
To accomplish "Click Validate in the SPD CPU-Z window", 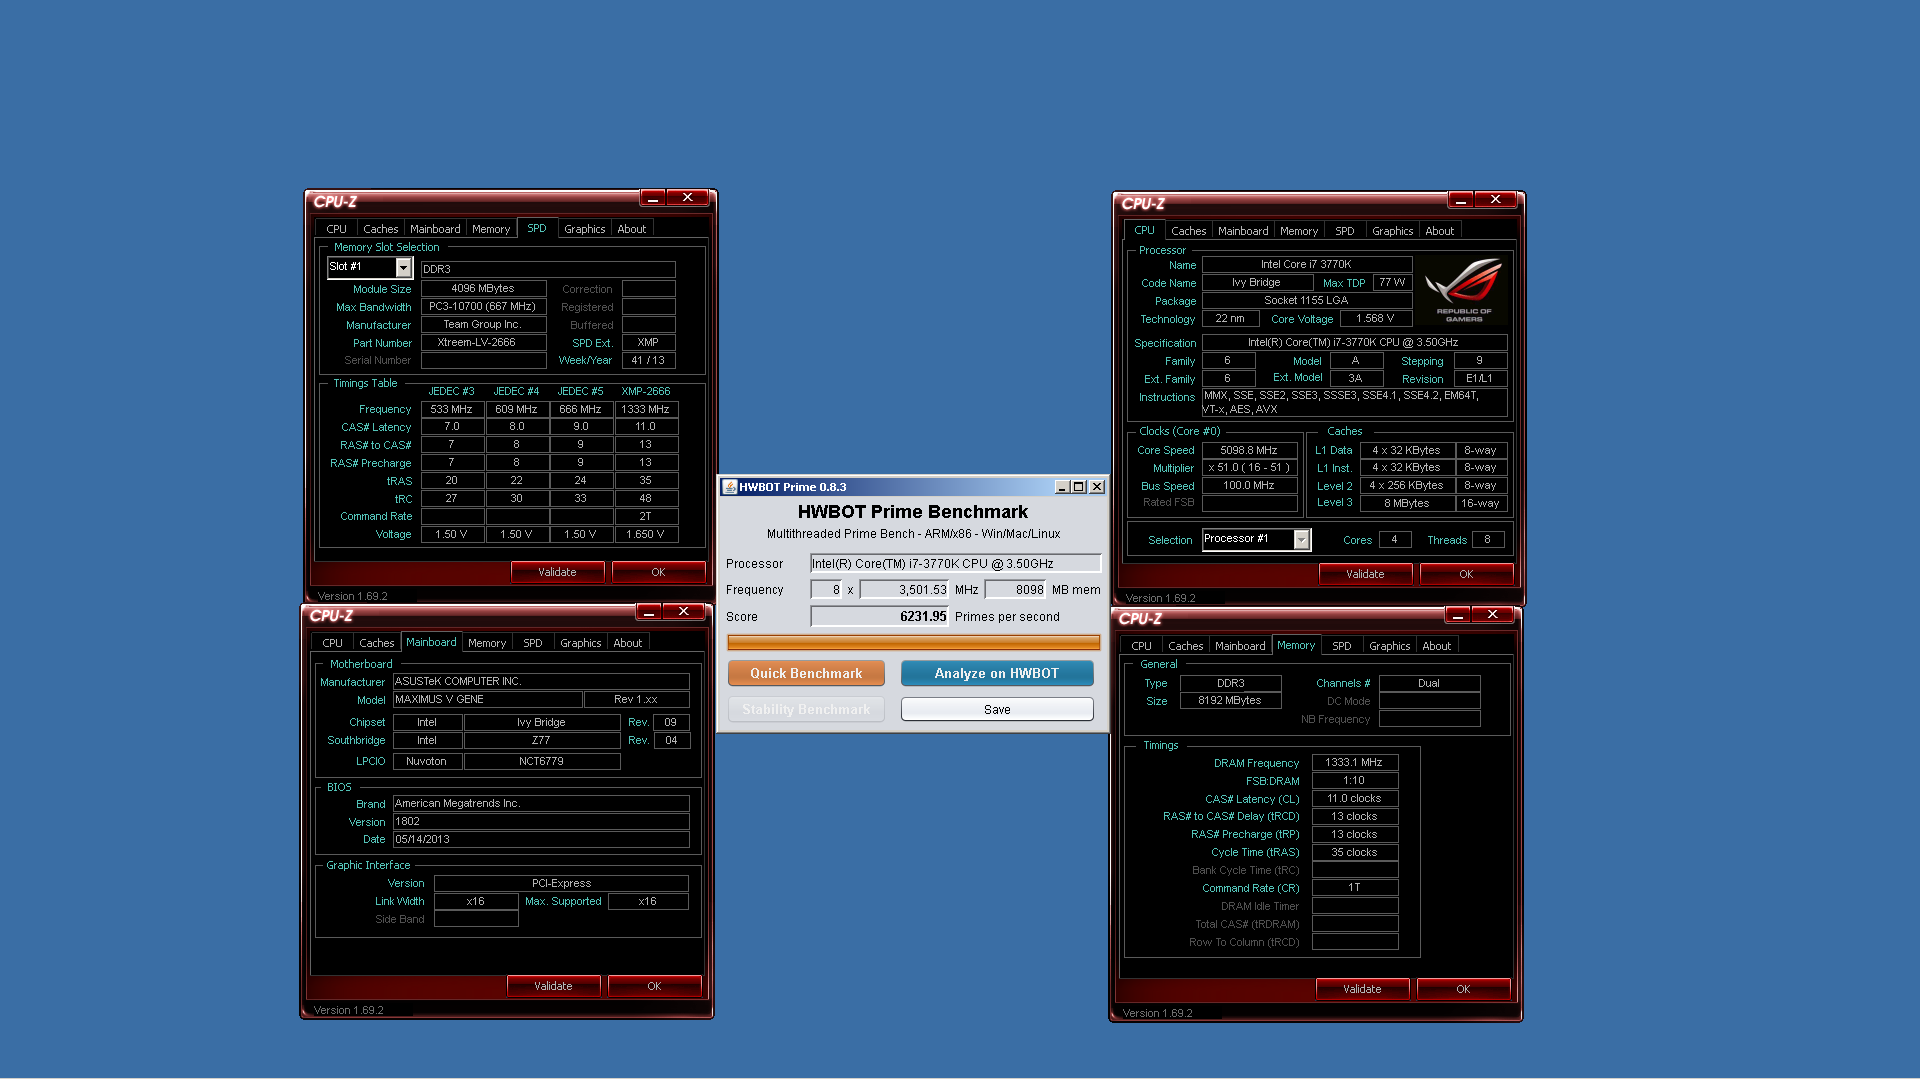I will pos(557,572).
